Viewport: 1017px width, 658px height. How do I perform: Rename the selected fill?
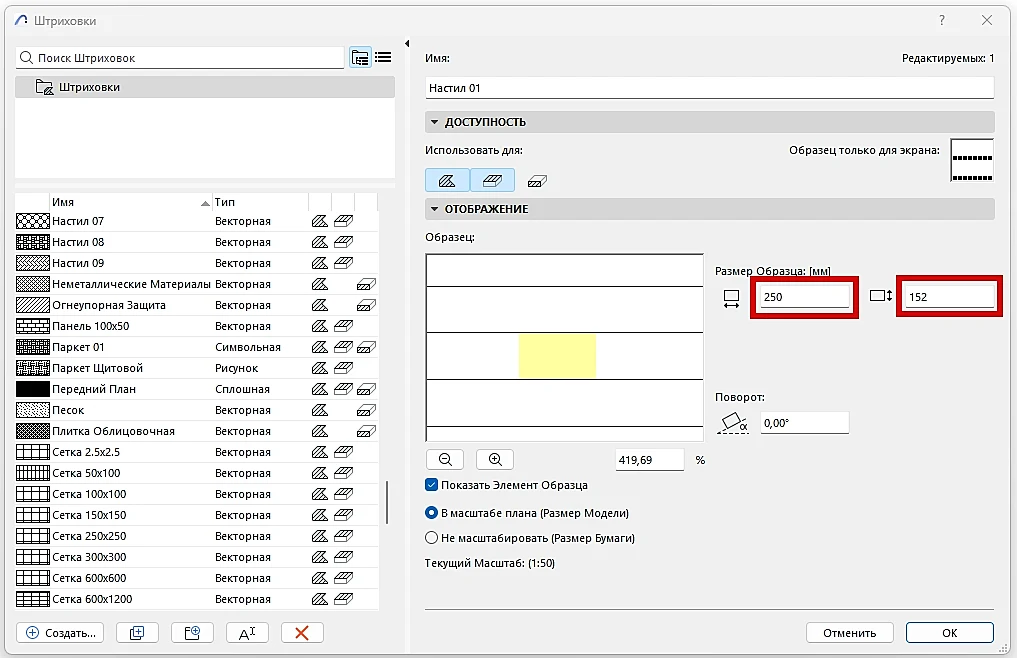247,633
